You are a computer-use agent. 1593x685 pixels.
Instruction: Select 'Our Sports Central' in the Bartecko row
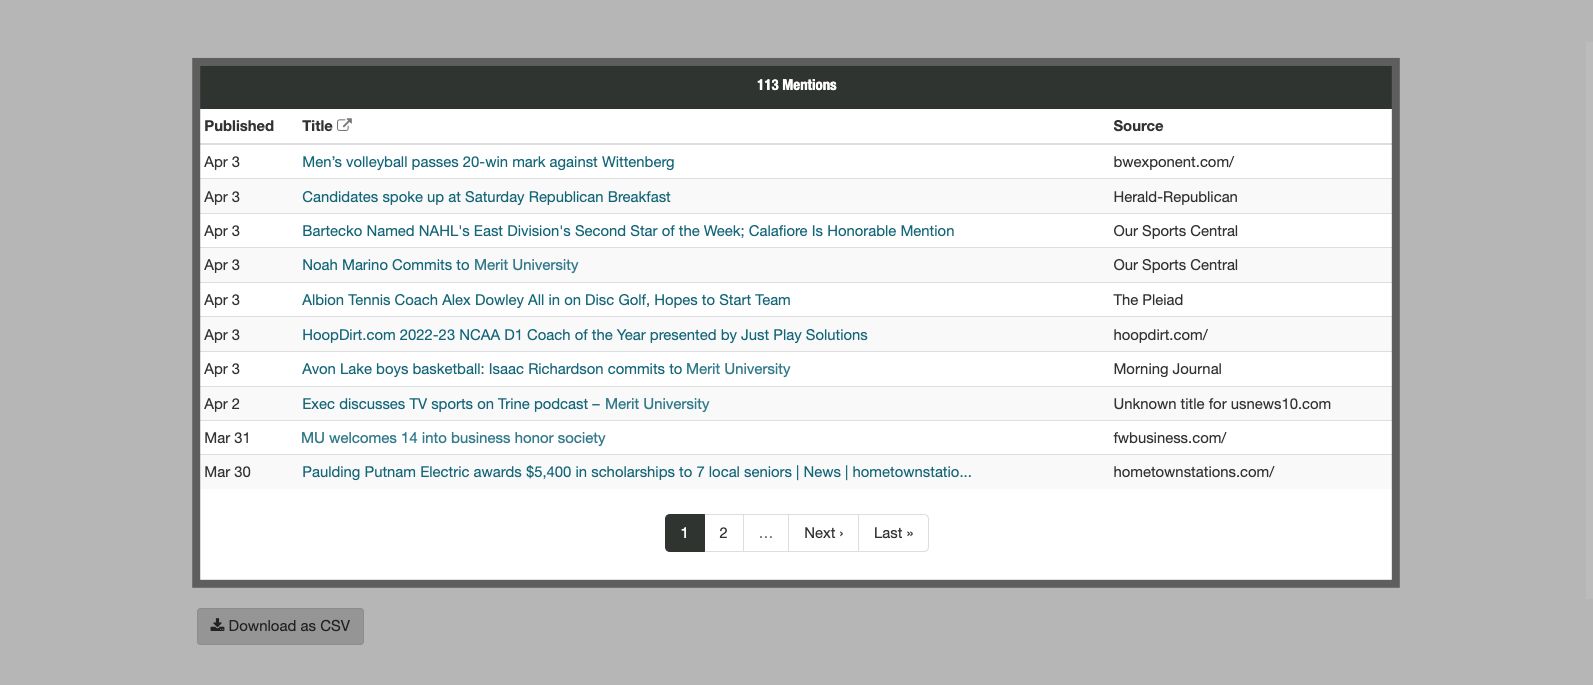click(1175, 231)
